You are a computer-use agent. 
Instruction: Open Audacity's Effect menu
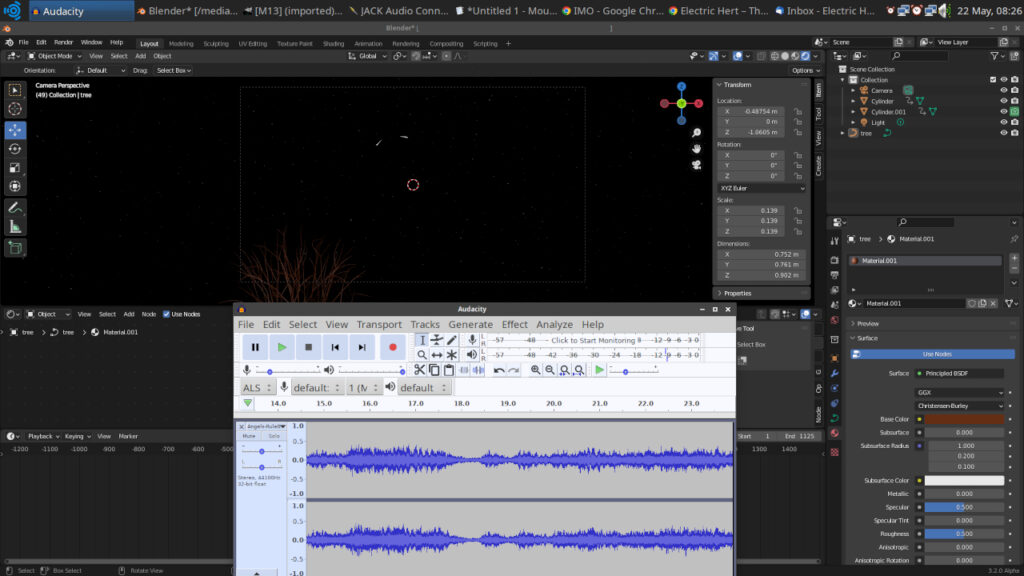point(515,325)
